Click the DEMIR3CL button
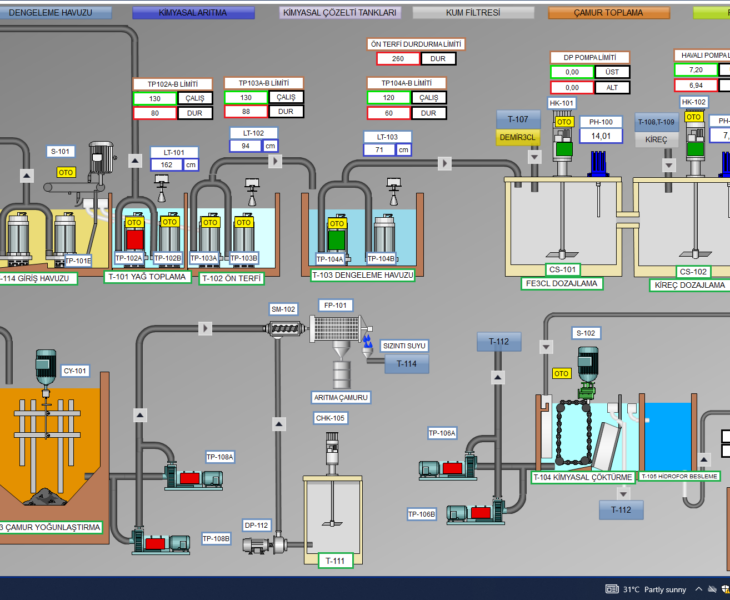Image resolution: width=730 pixels, height=600 pixels. click(518, 138)
